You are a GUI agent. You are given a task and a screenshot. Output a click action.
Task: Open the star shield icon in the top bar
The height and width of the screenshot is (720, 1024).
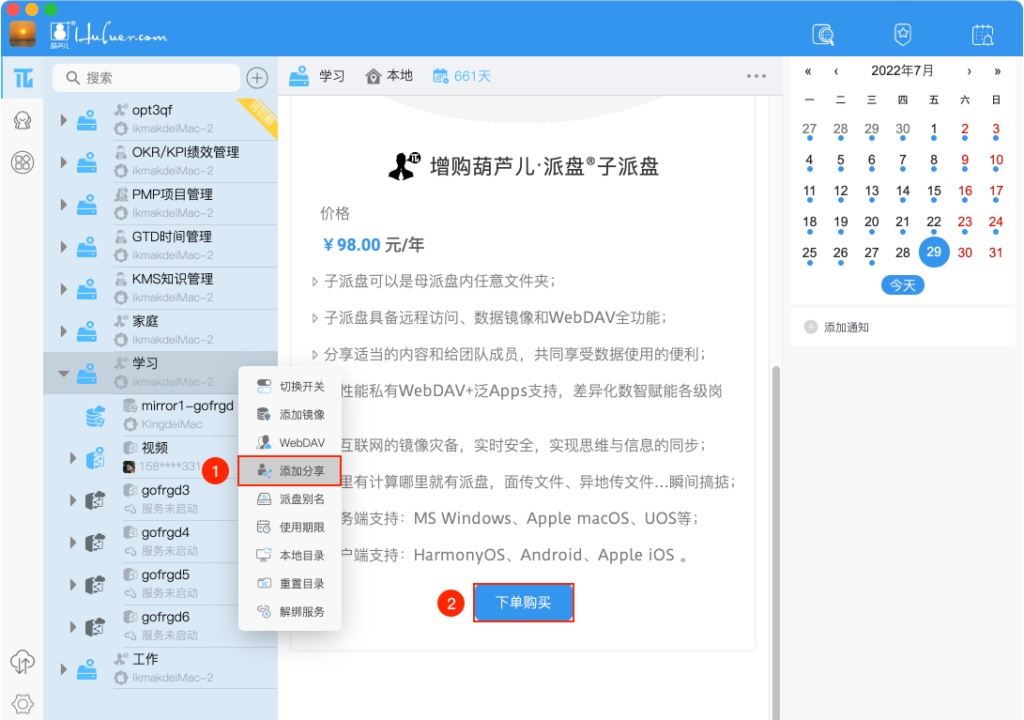903,34
